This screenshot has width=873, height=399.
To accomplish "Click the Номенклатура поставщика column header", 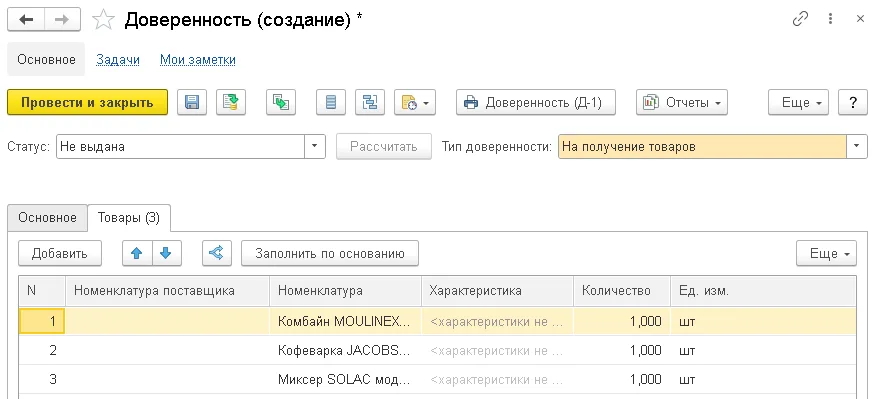I will 168,290.
